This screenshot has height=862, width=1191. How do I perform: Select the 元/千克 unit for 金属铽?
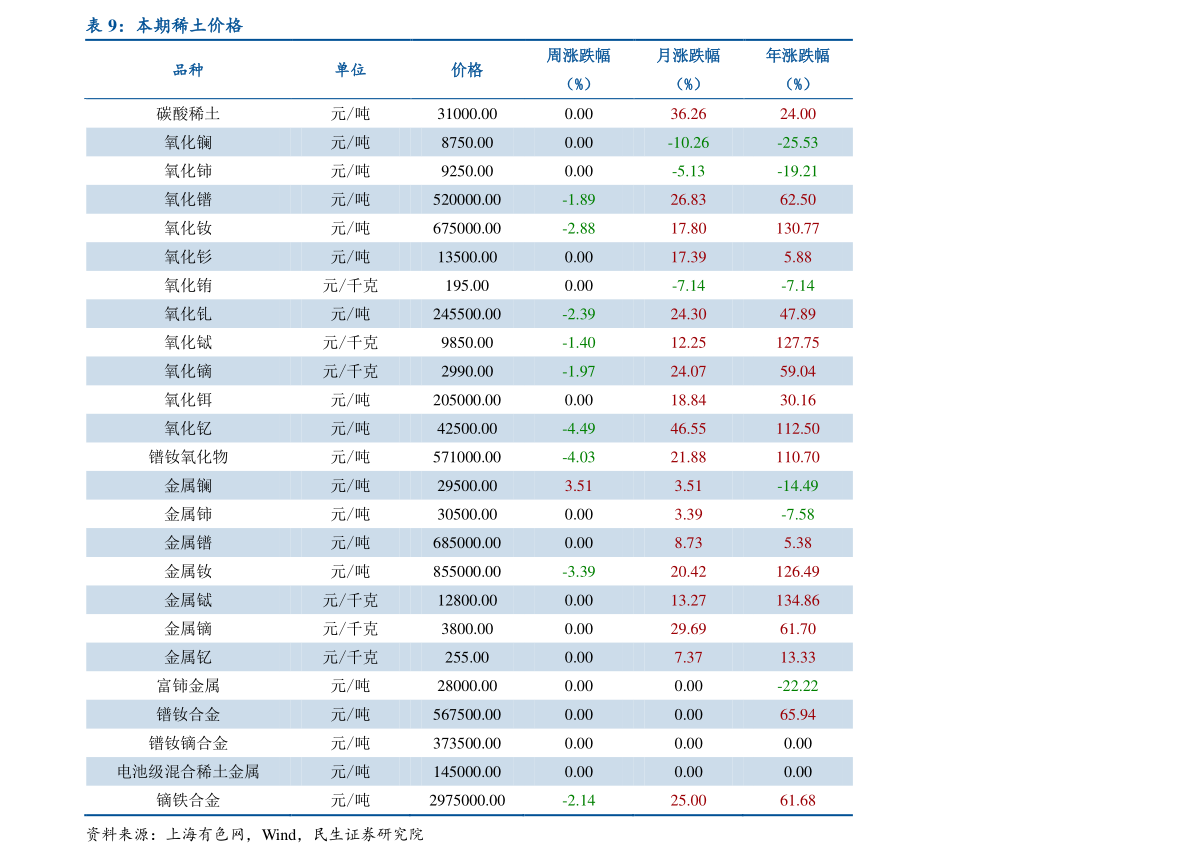pyautogui.click(x=352, y=599)
